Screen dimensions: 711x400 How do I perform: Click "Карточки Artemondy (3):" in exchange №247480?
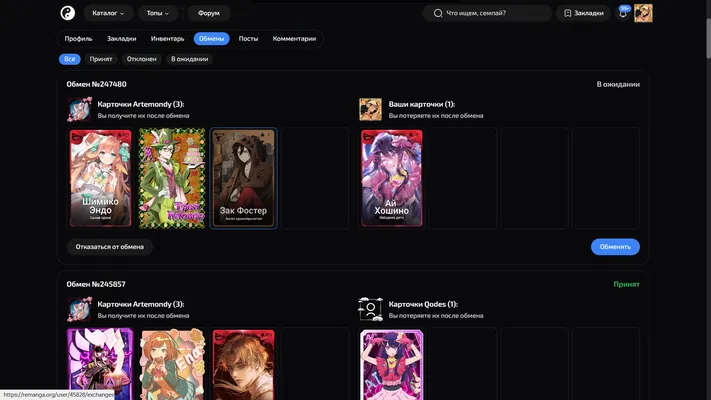pyautogui.click(x=141, y=104)
